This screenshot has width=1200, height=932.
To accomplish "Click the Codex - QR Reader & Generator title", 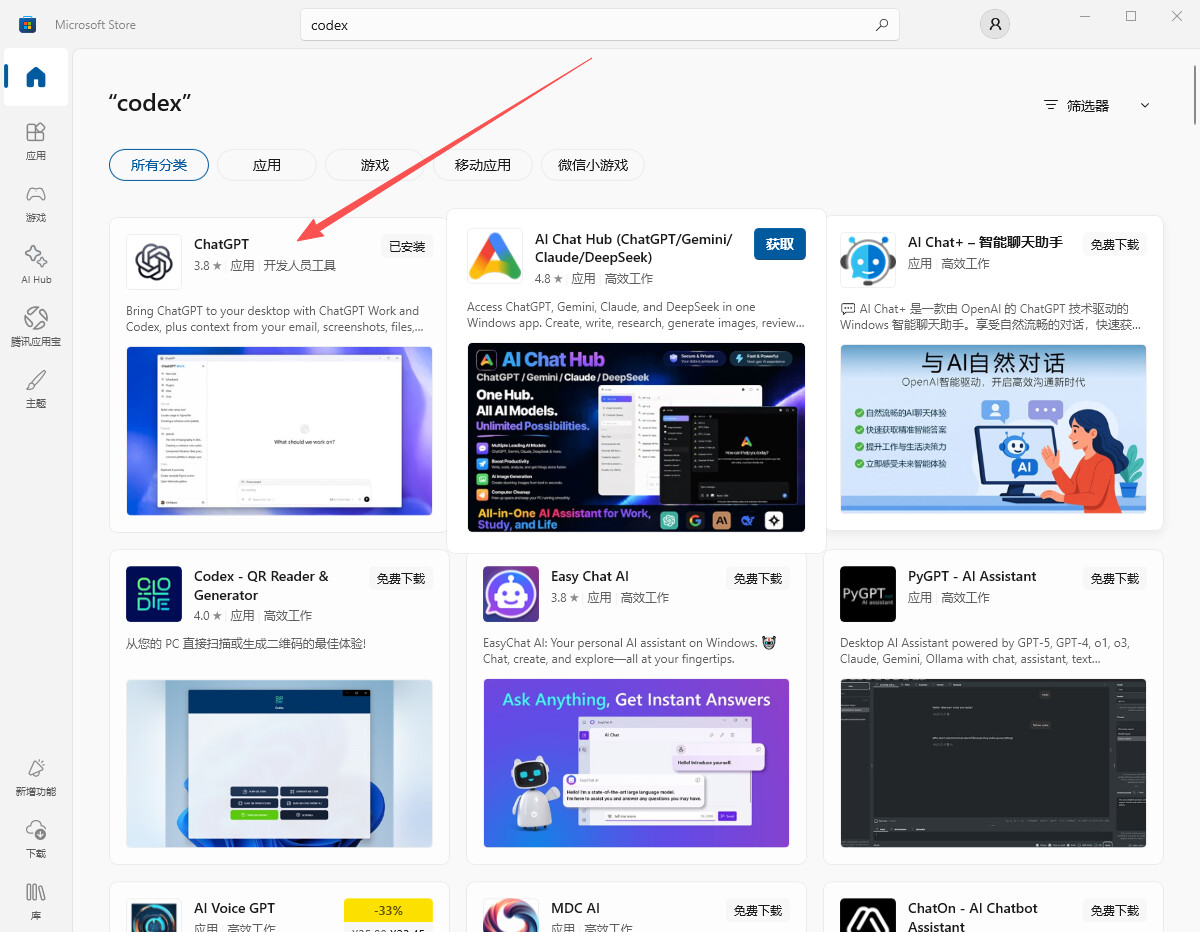I will click(261, 585).
